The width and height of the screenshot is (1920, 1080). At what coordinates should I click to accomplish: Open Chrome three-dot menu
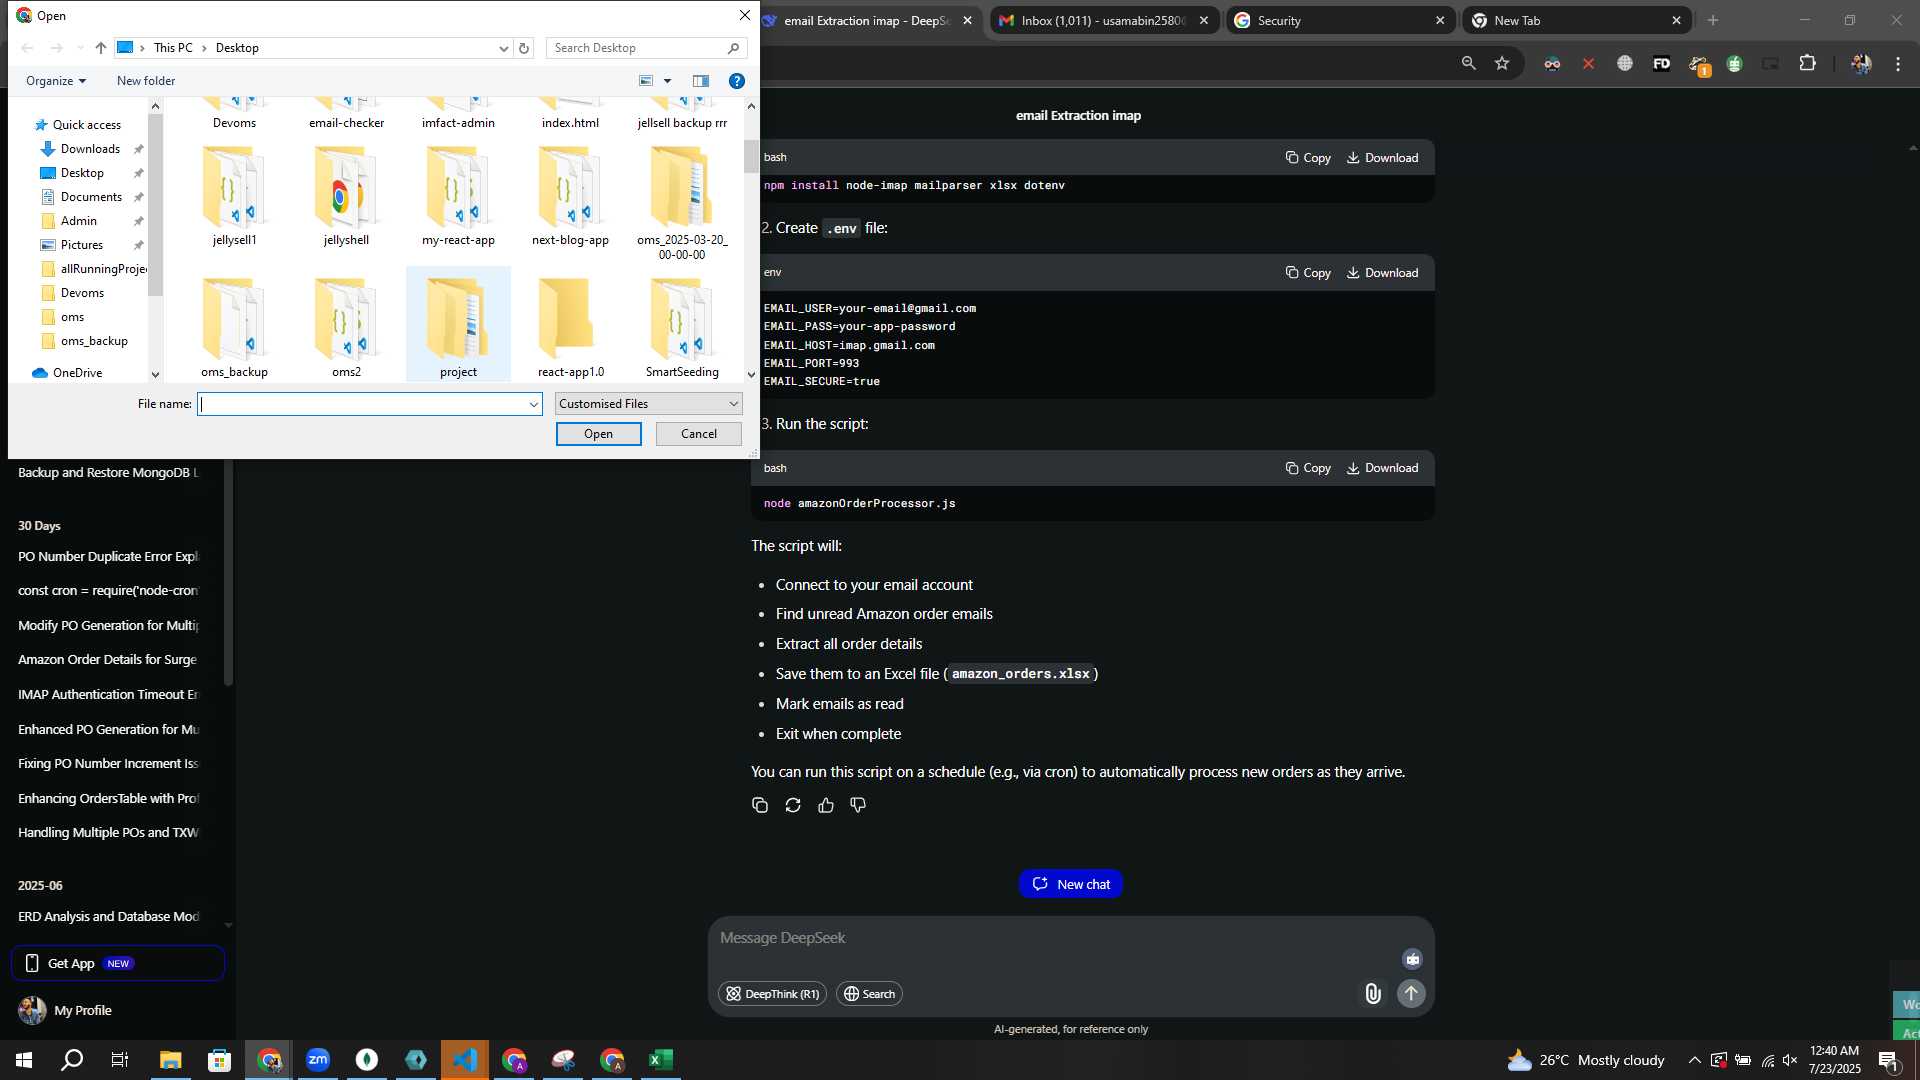click(1898, 63)
